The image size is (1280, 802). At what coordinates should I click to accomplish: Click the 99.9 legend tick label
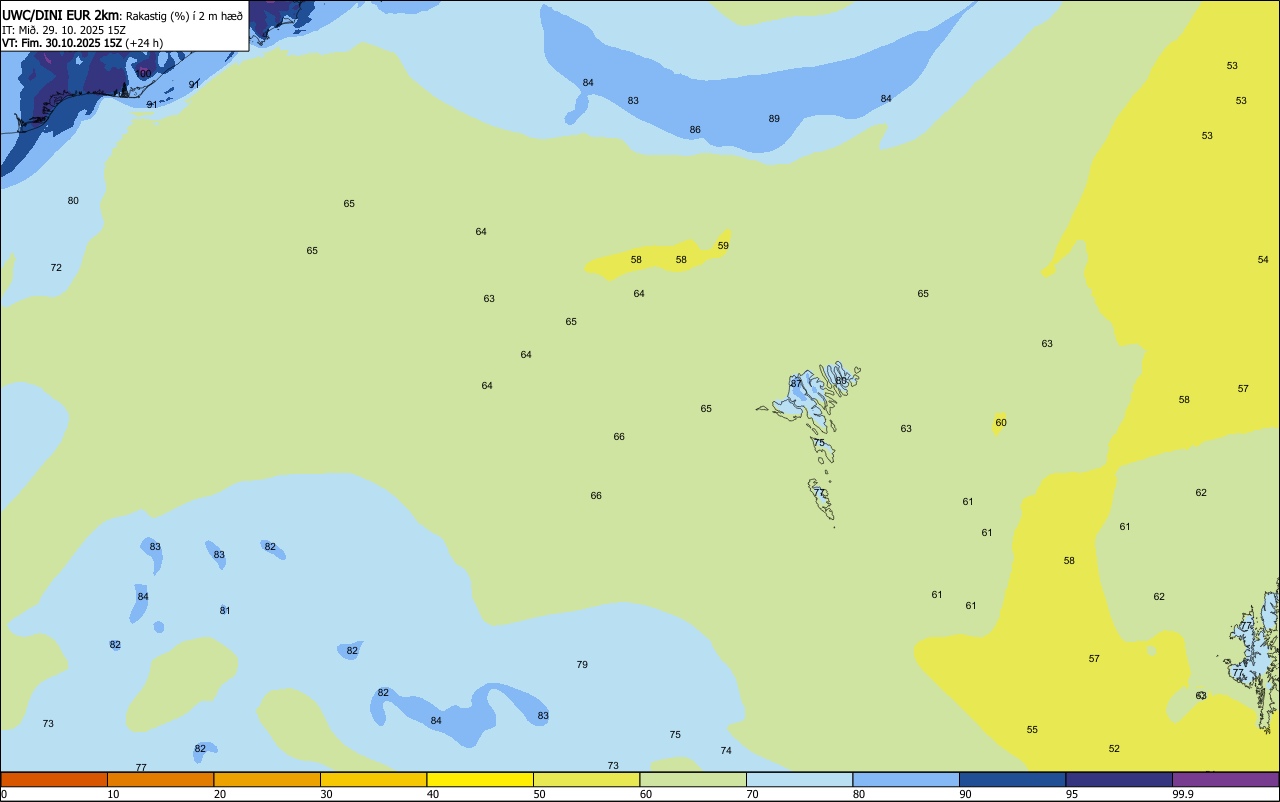[1183, 794]
